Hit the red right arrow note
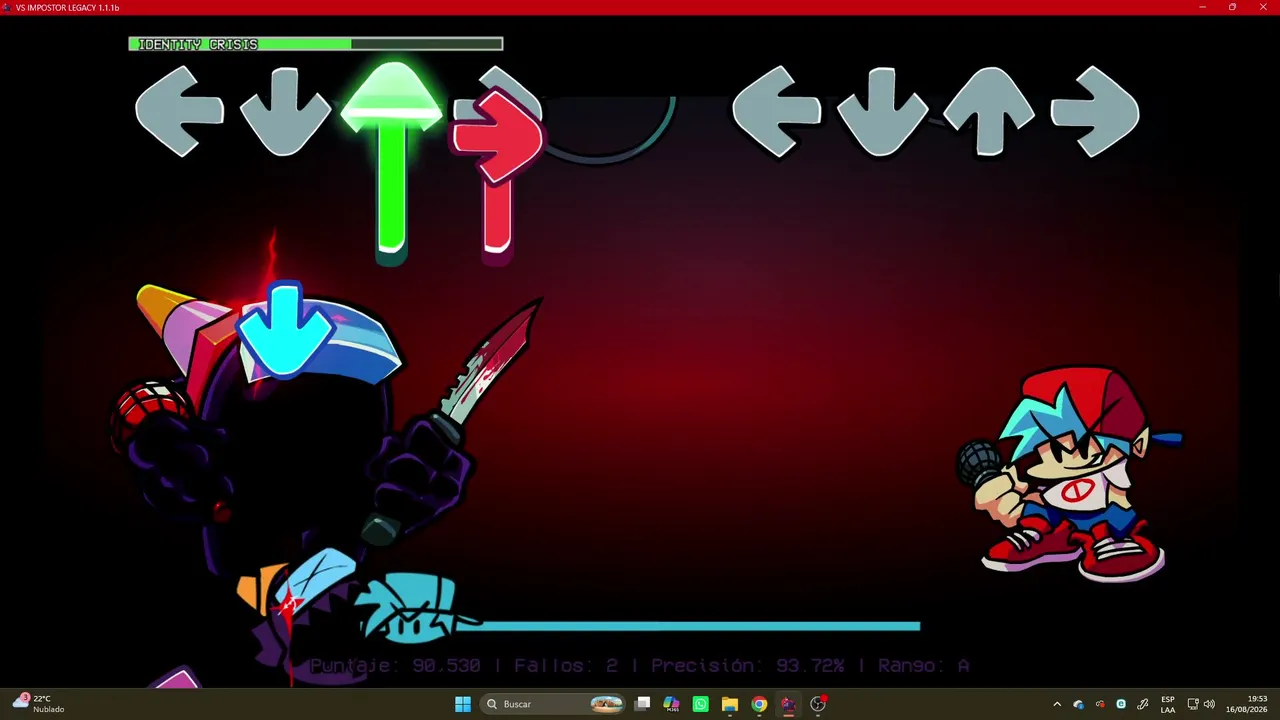Viewport: 1280px width, 720px height. tap(498, 136)
